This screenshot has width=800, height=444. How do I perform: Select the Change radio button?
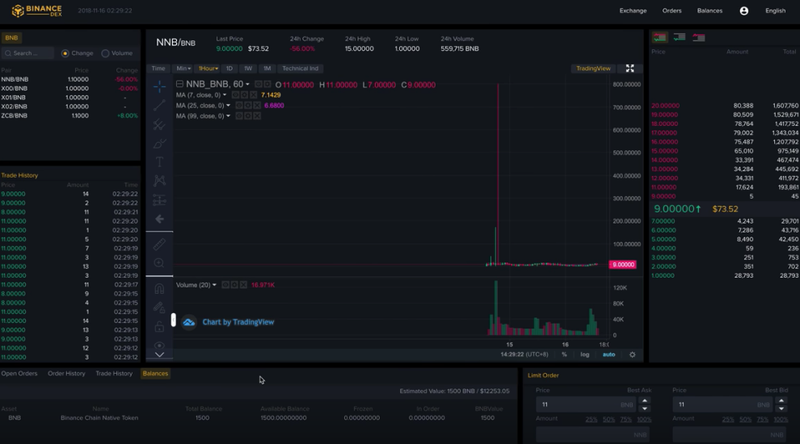click(66, 53)
